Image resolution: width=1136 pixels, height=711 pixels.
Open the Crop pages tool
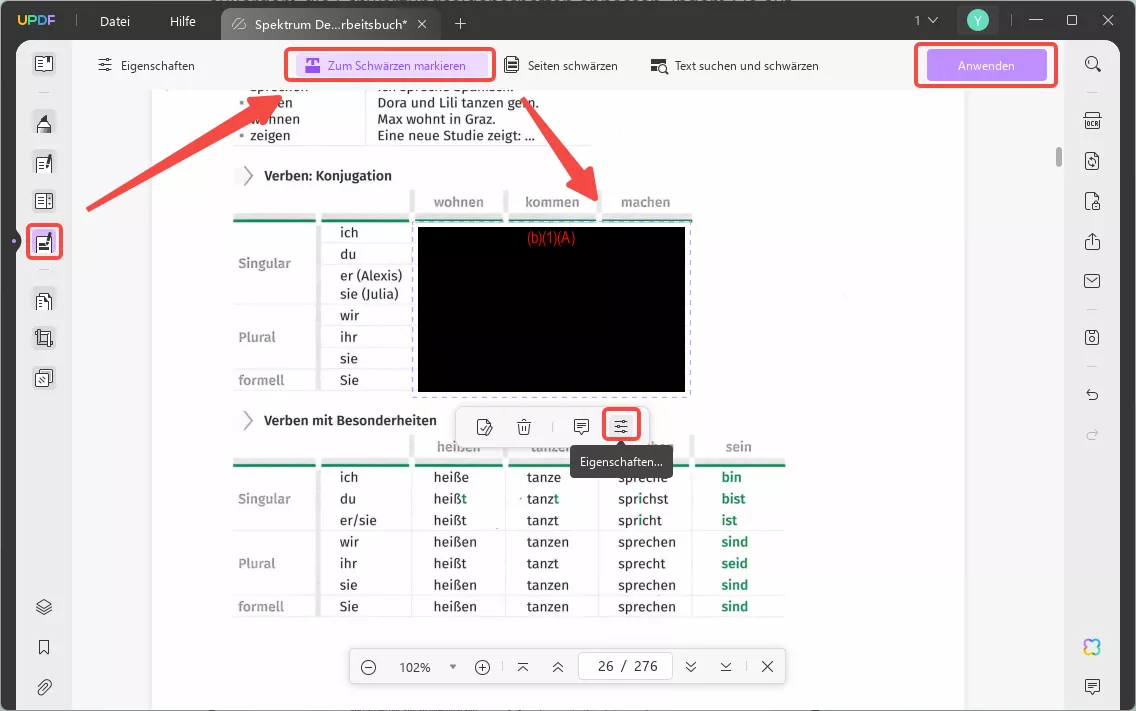[x=43, y=338]
